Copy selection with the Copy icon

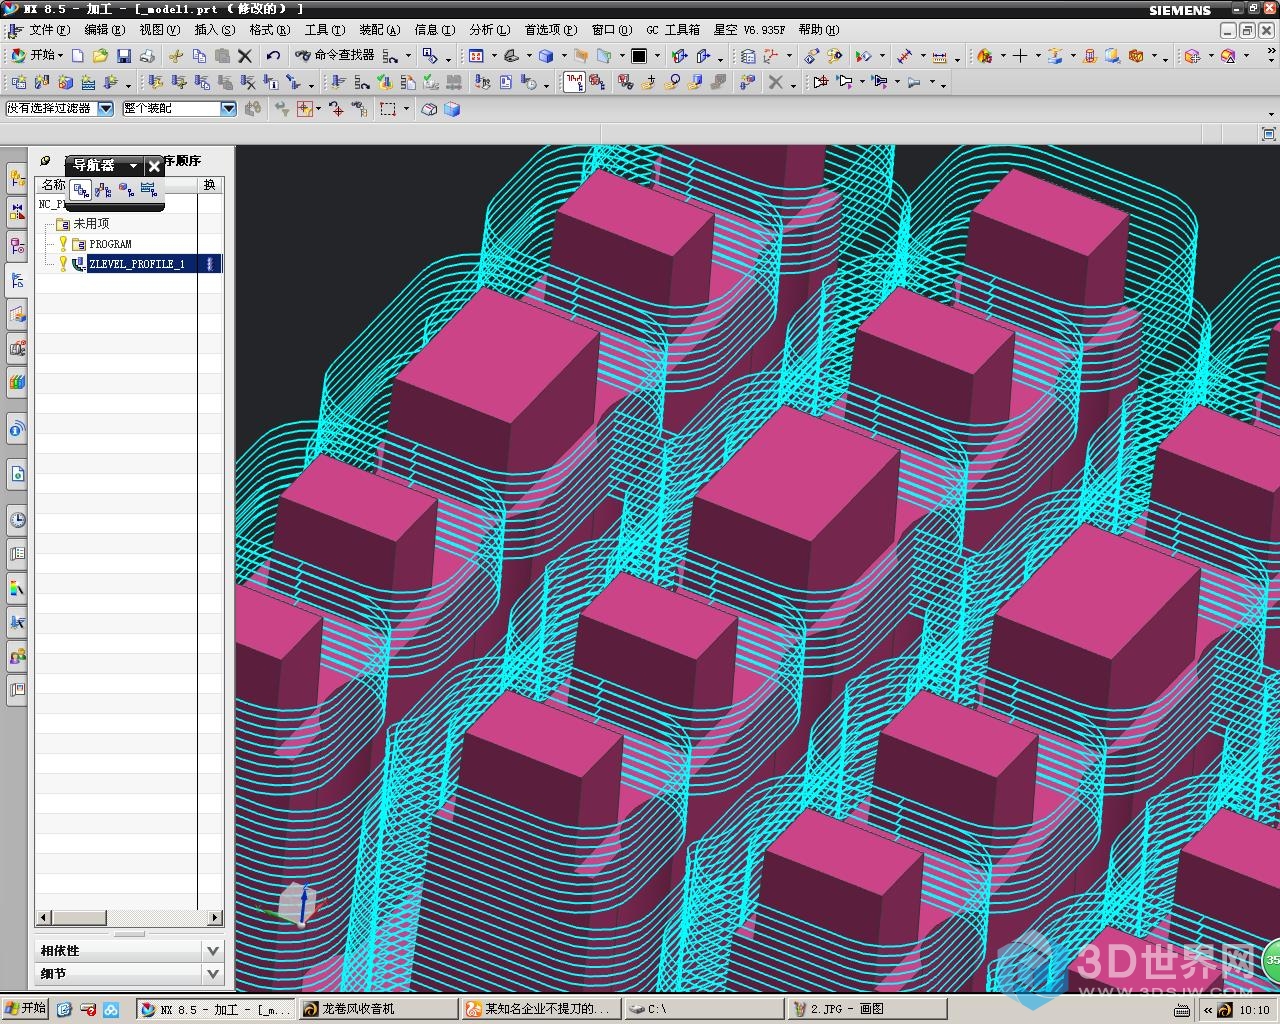[x=199, y=56]
